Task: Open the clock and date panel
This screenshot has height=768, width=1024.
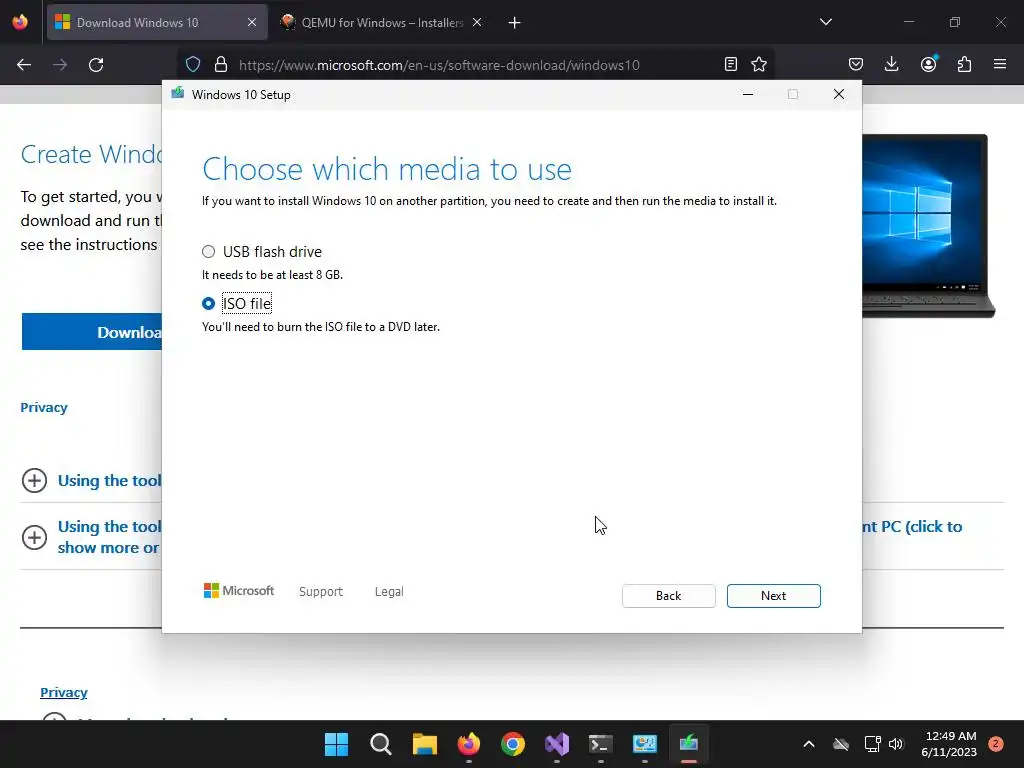Action: click(950, 744)
